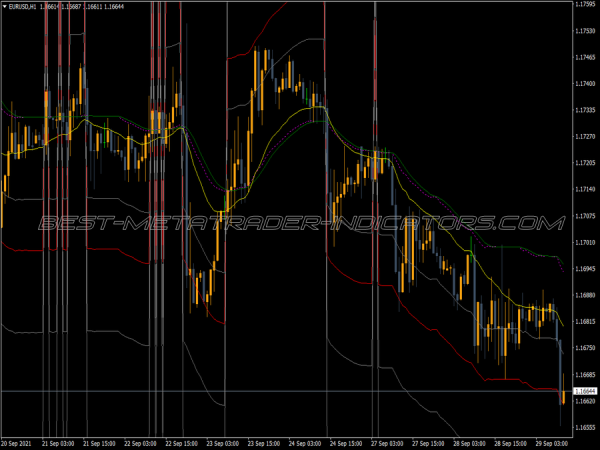Click the 27 Sep 03:00 time label
Screen dimensions: 600x450
tap(387, 444)
